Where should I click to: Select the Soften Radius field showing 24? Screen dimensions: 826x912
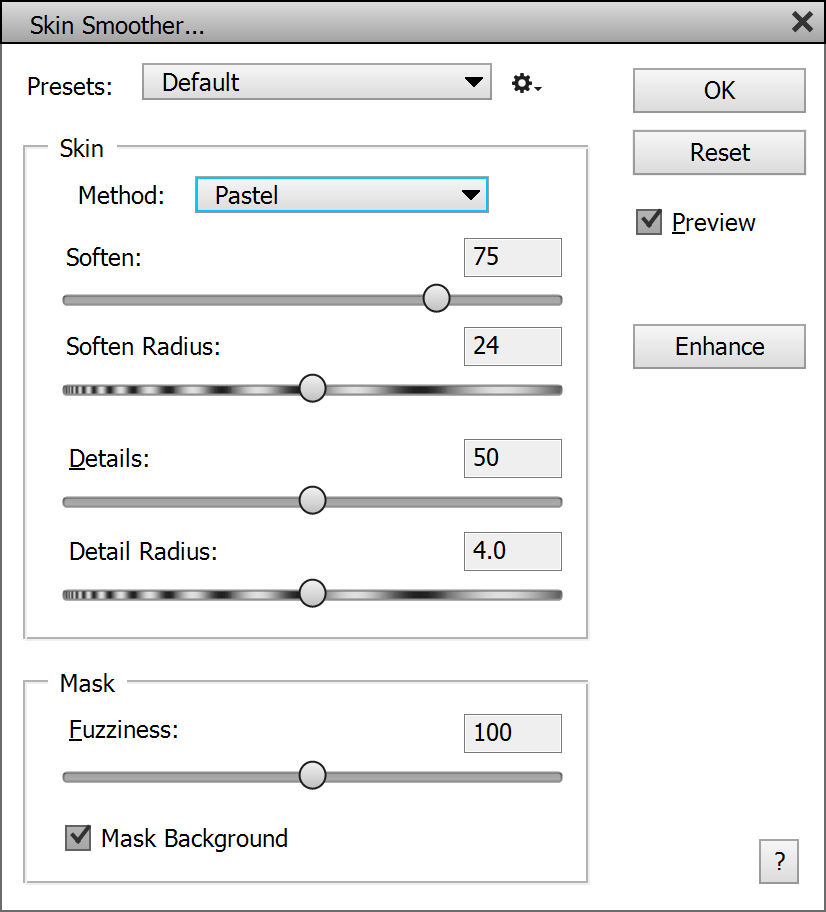(512, 346)
